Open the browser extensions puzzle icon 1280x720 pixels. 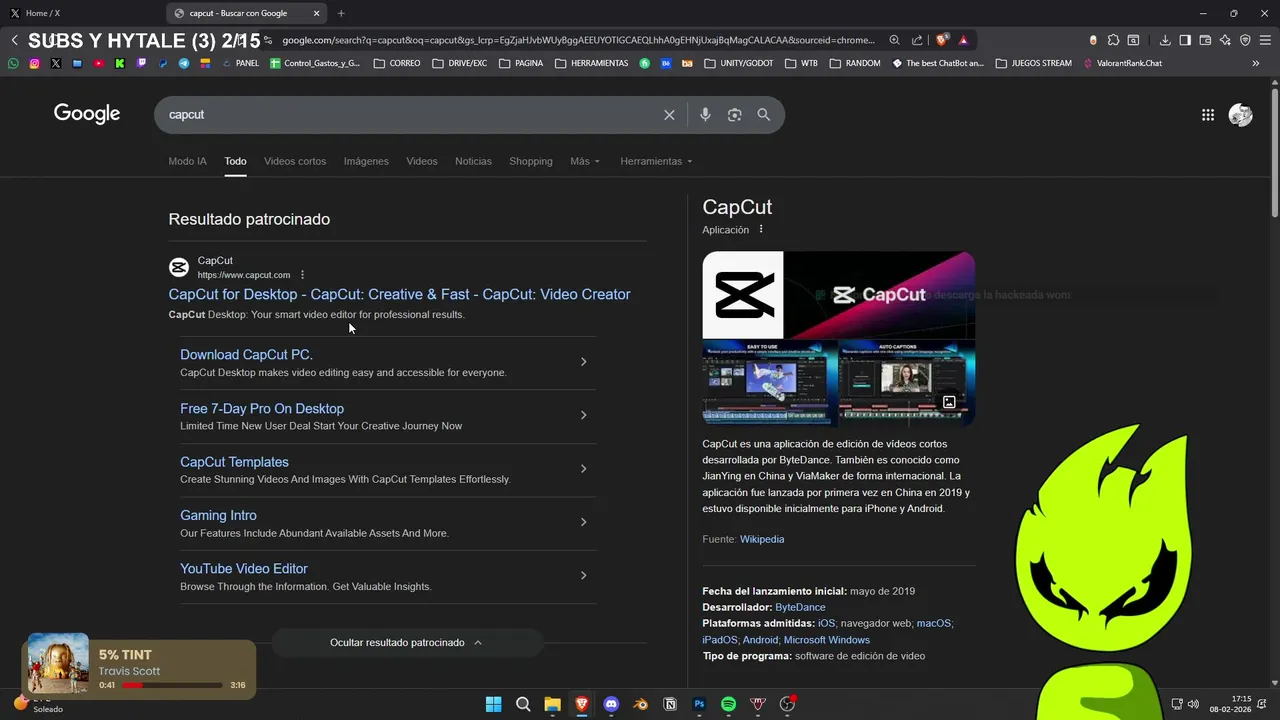(1113, 40)
